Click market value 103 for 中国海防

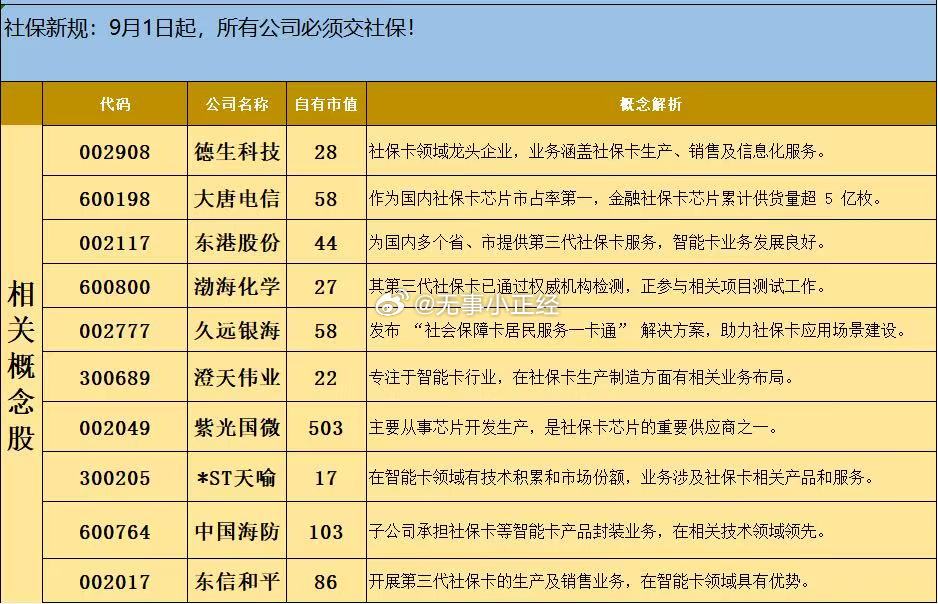tap(326, 532)
